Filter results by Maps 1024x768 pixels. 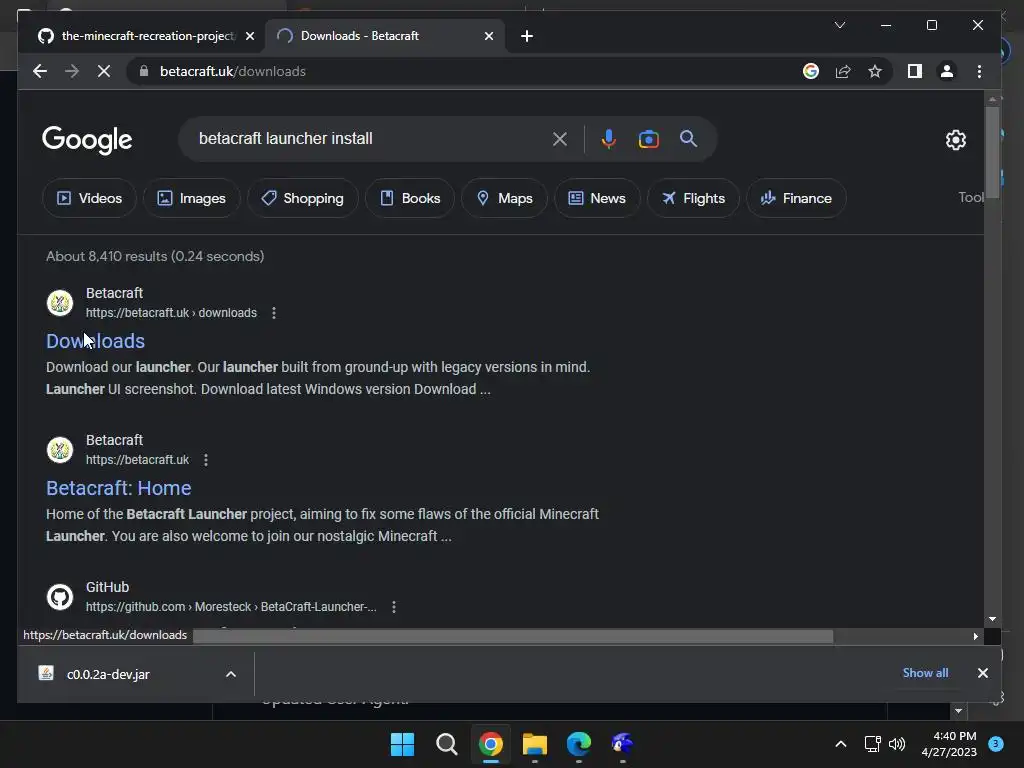504,199
